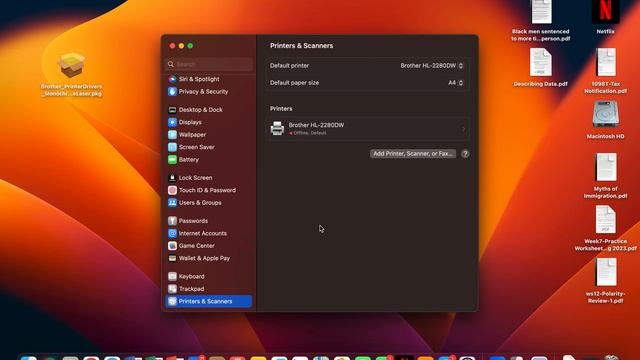Click the Wallet & Apple Pay icon

[x=172, y=258]
